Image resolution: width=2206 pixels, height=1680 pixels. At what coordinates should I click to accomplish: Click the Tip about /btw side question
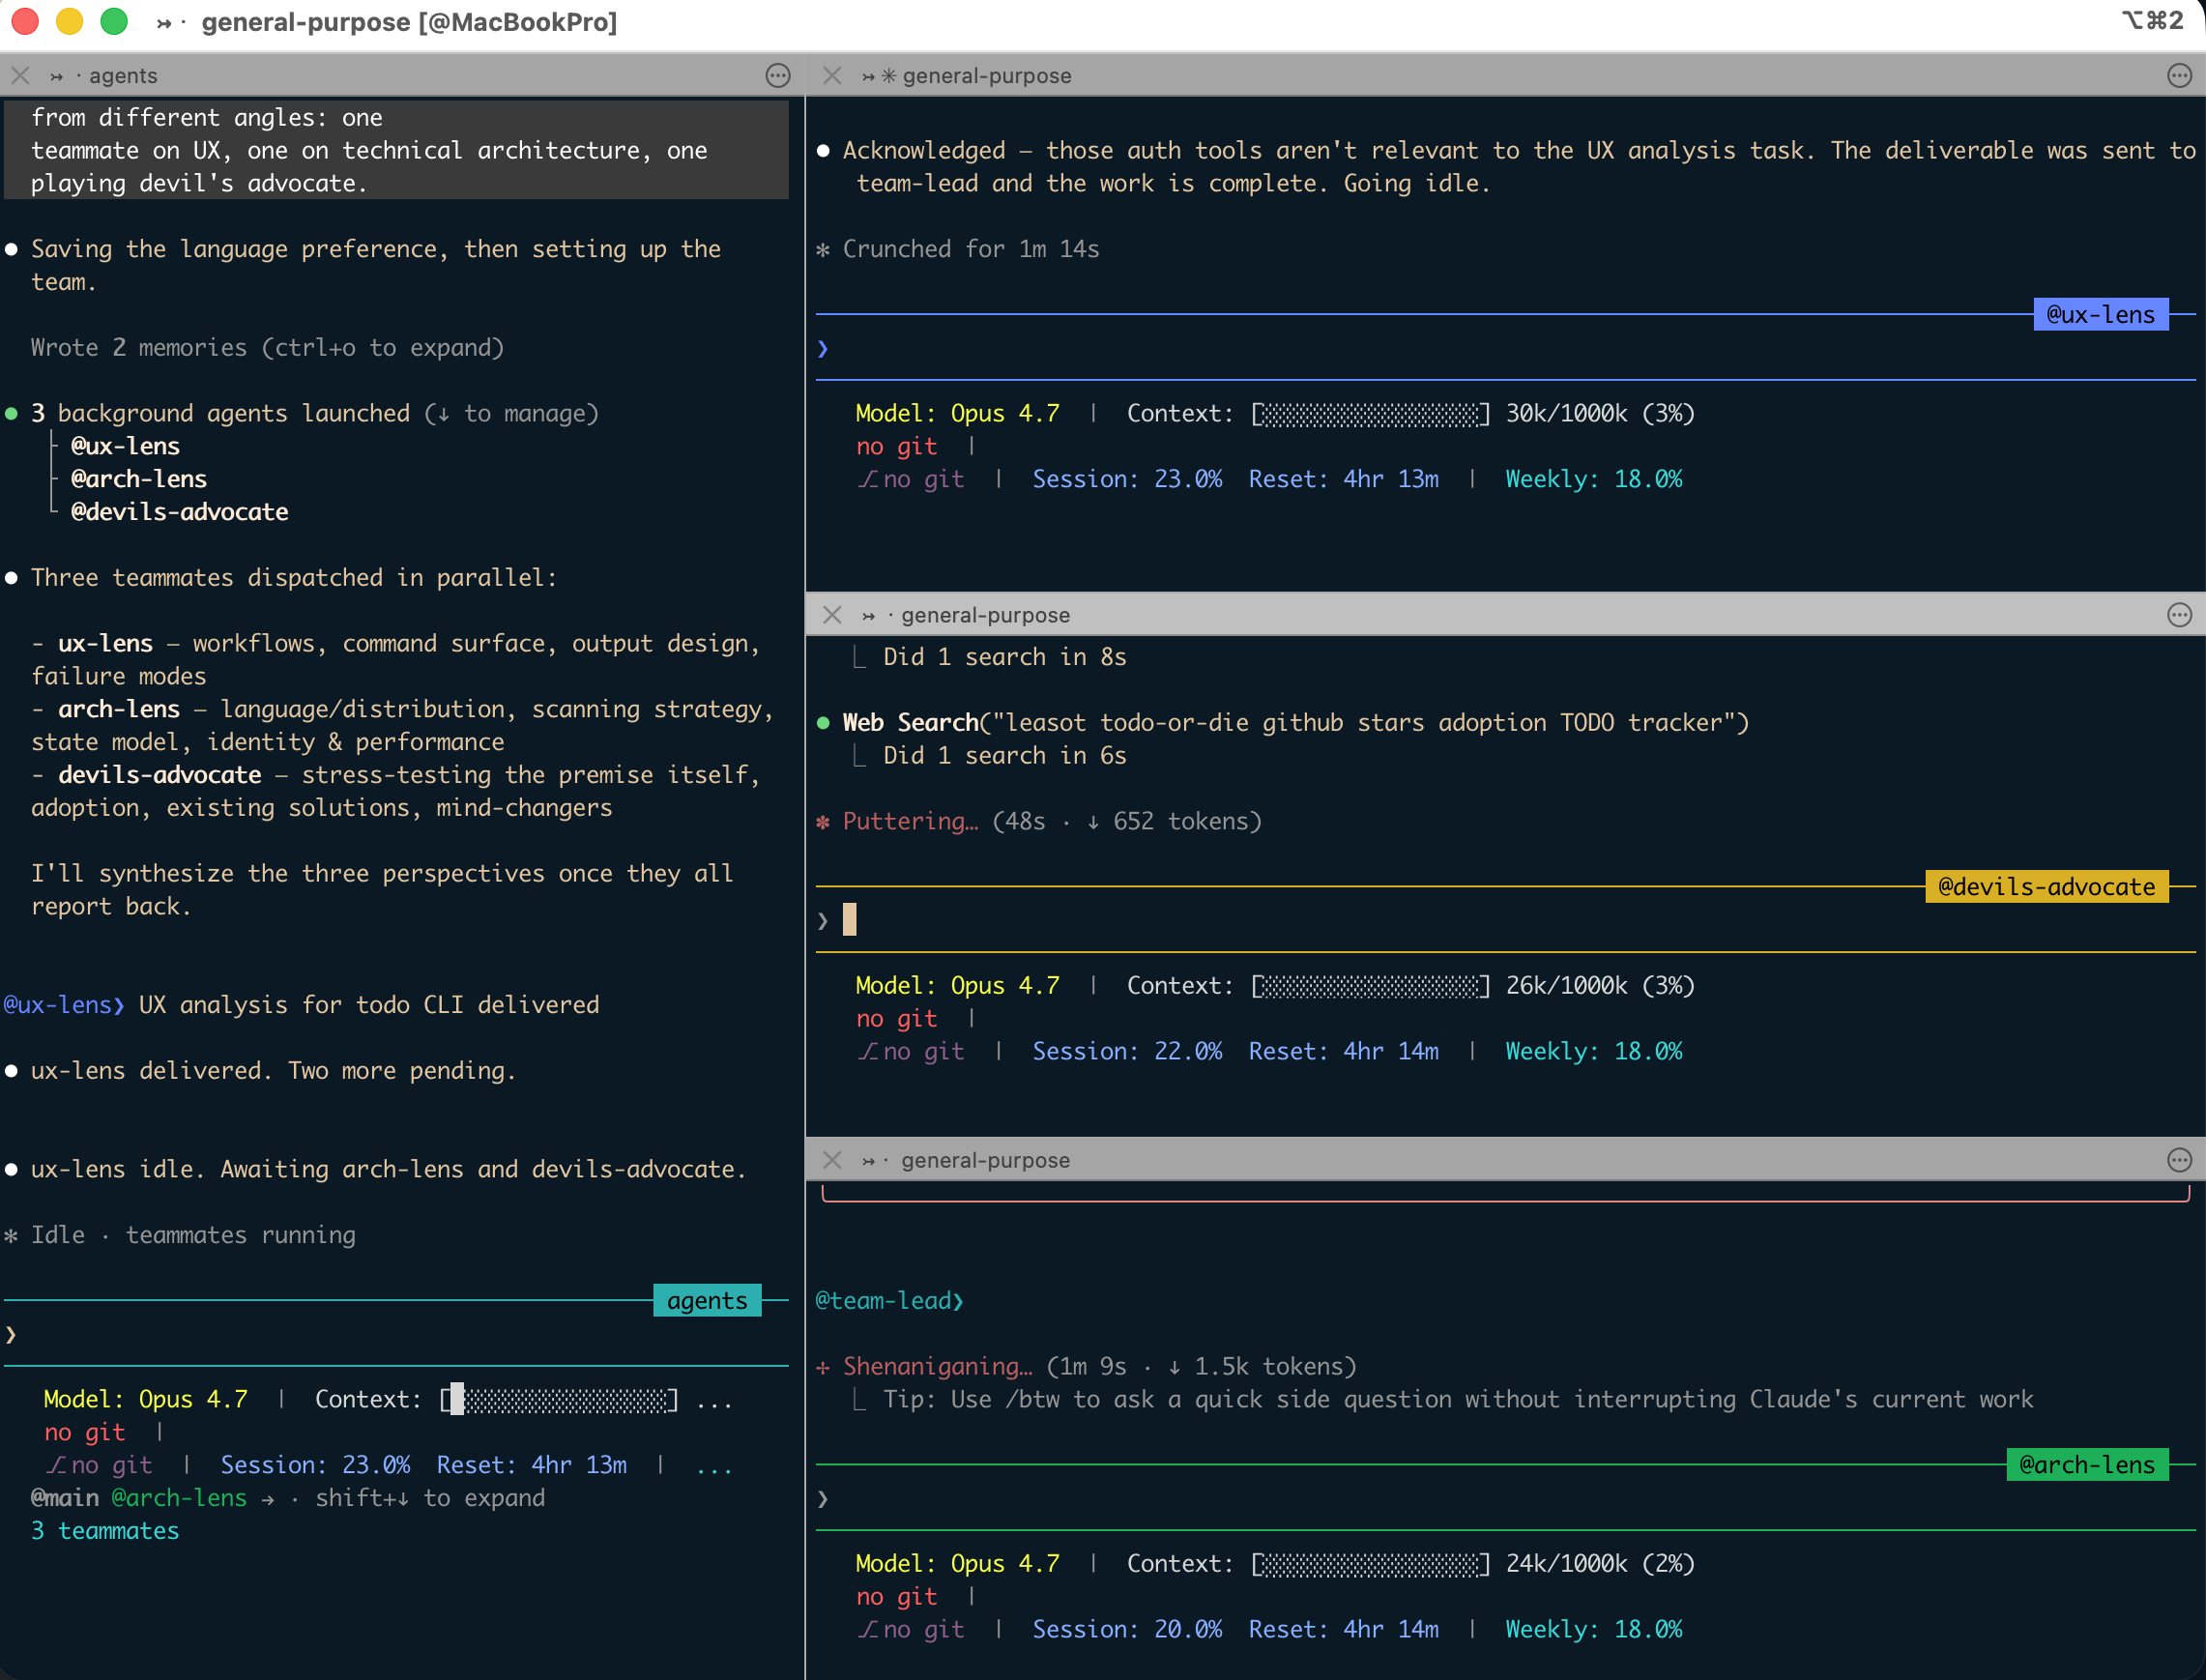pos(1458,1400)
